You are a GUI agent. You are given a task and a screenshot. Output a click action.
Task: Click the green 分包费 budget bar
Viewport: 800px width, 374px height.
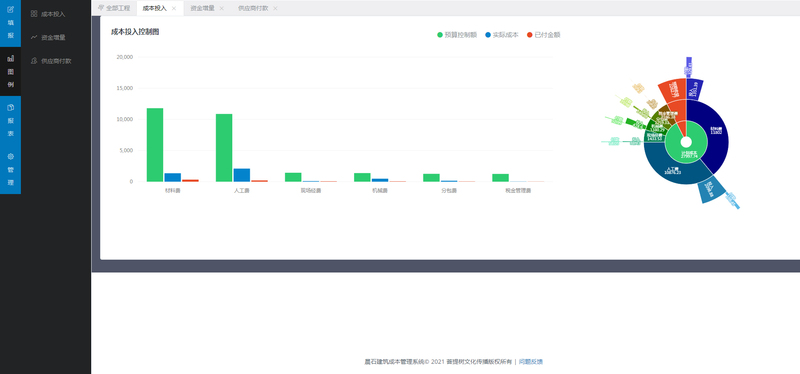[431, 178]
